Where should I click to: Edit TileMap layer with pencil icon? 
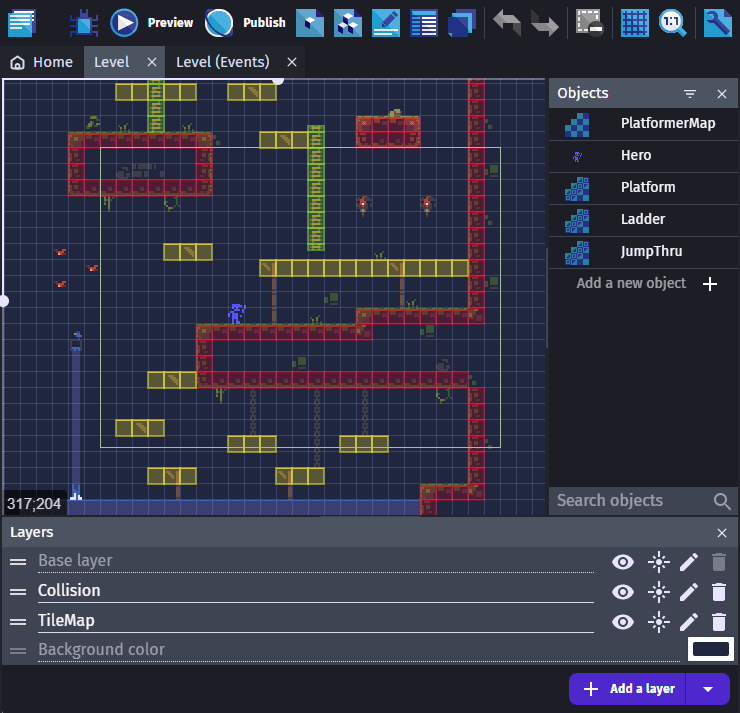click(688, 622)
